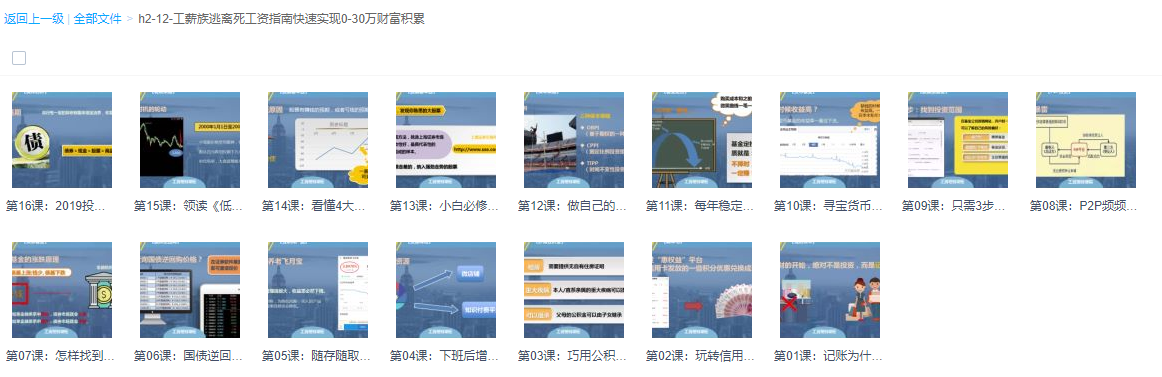Open the 全部文件 breadcrumb link

tap(97, 19)
